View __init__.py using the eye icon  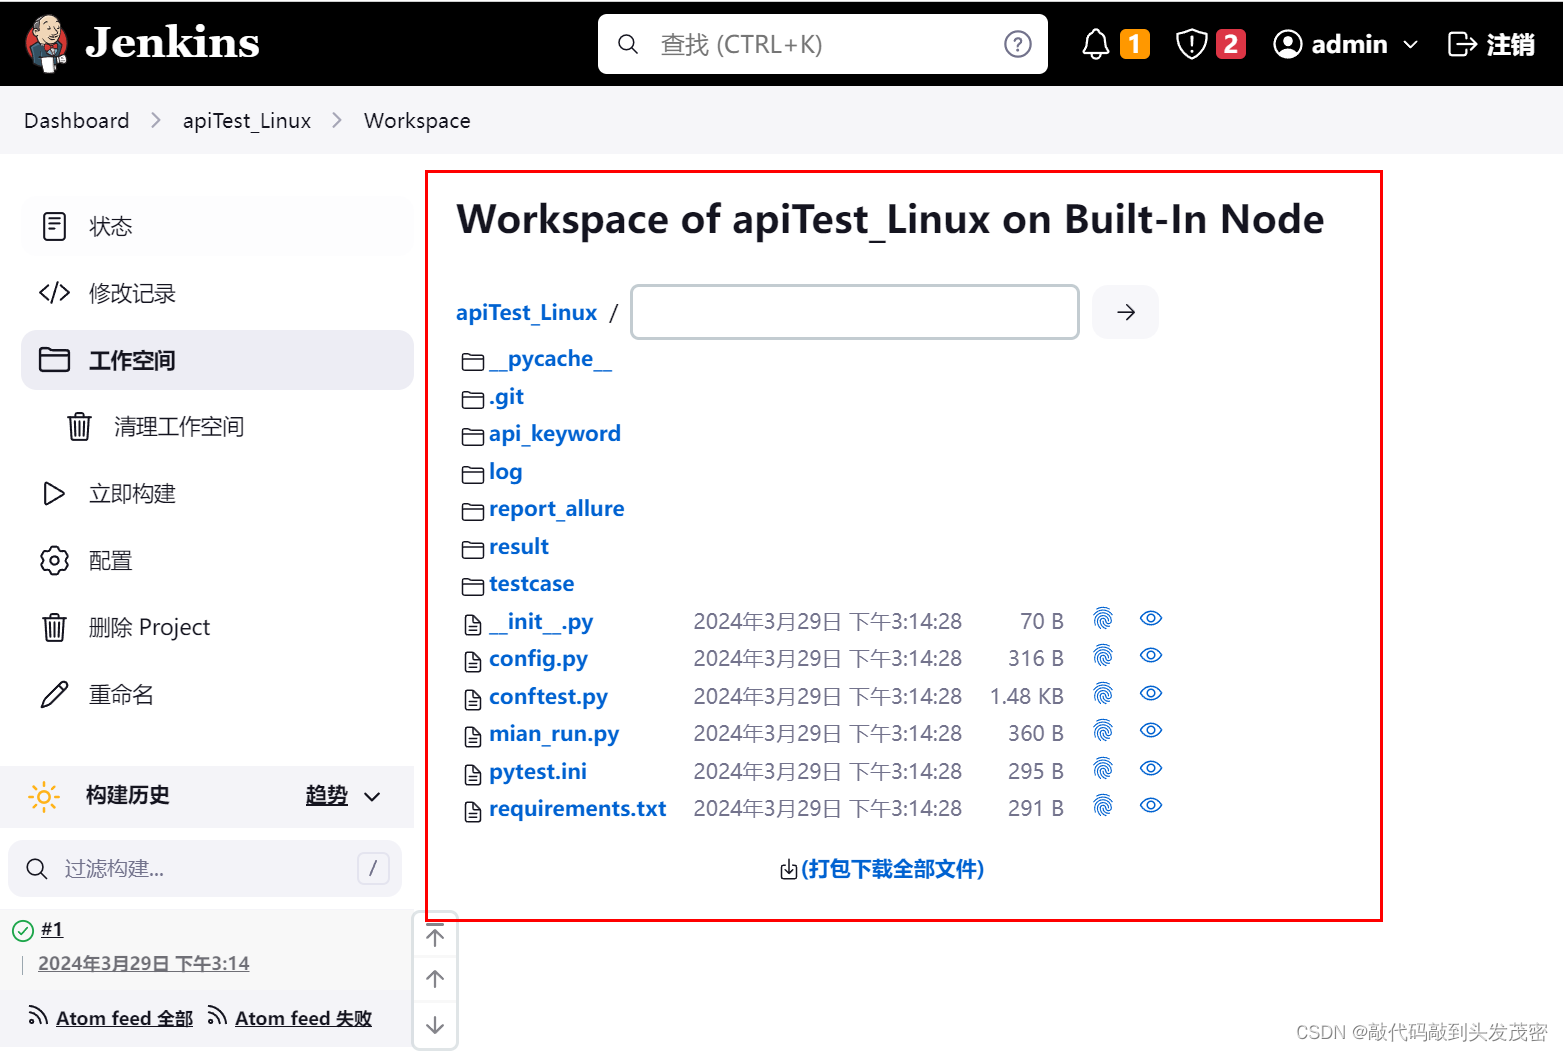tap(1151, 619)
